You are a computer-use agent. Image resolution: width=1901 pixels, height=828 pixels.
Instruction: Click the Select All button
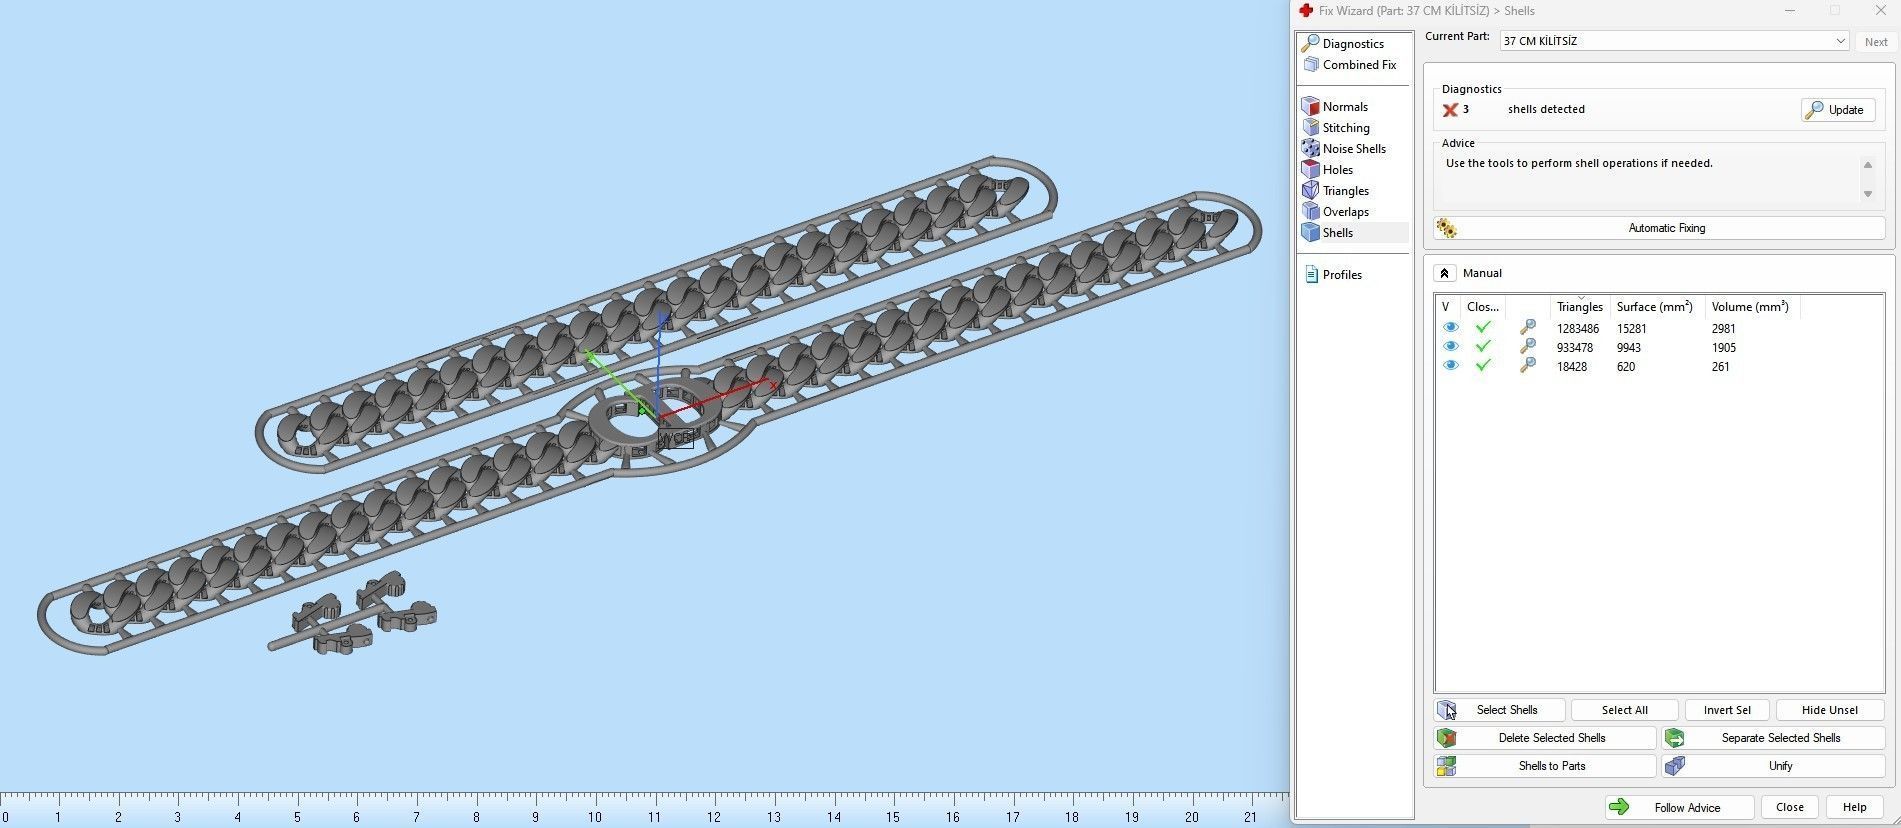coord(1624,710)
